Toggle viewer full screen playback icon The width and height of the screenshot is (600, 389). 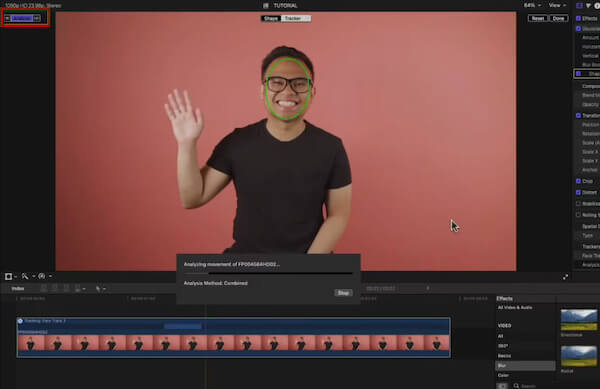565,277
